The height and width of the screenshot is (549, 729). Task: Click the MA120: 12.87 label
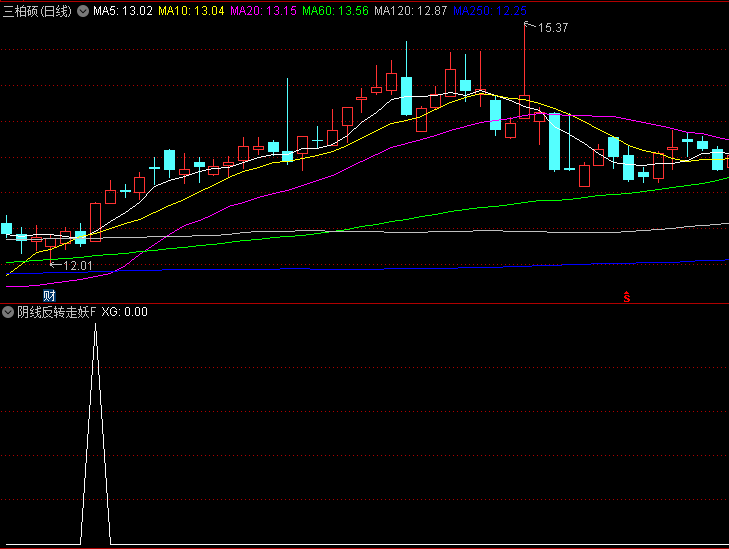click(410, 11)
